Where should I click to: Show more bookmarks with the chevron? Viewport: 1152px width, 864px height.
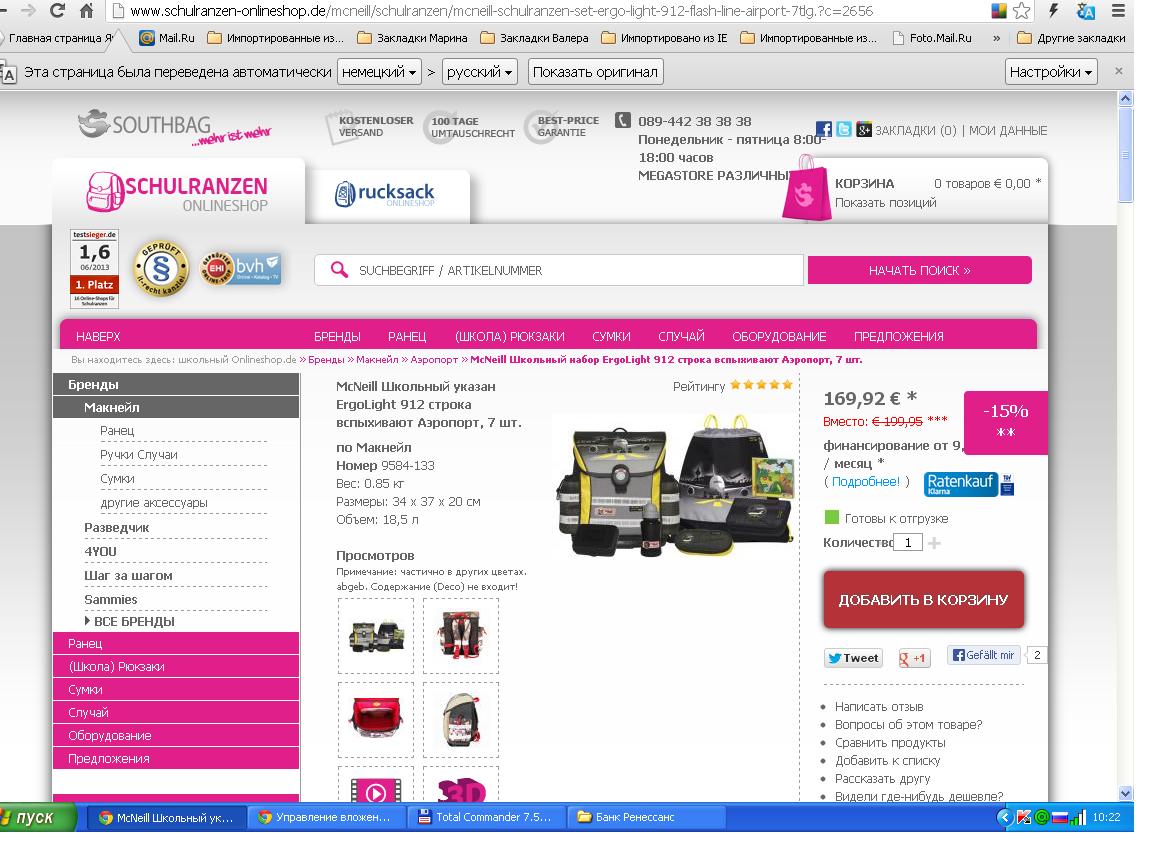pos(996,38)
